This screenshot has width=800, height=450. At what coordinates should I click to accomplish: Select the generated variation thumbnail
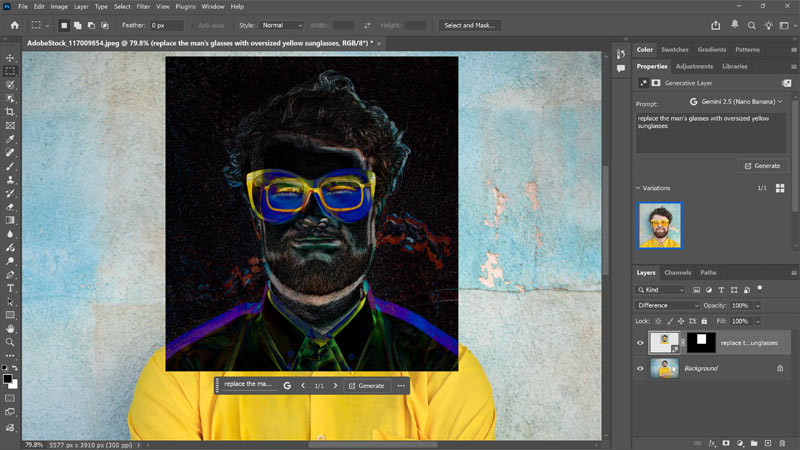click(x=660, y=225)
